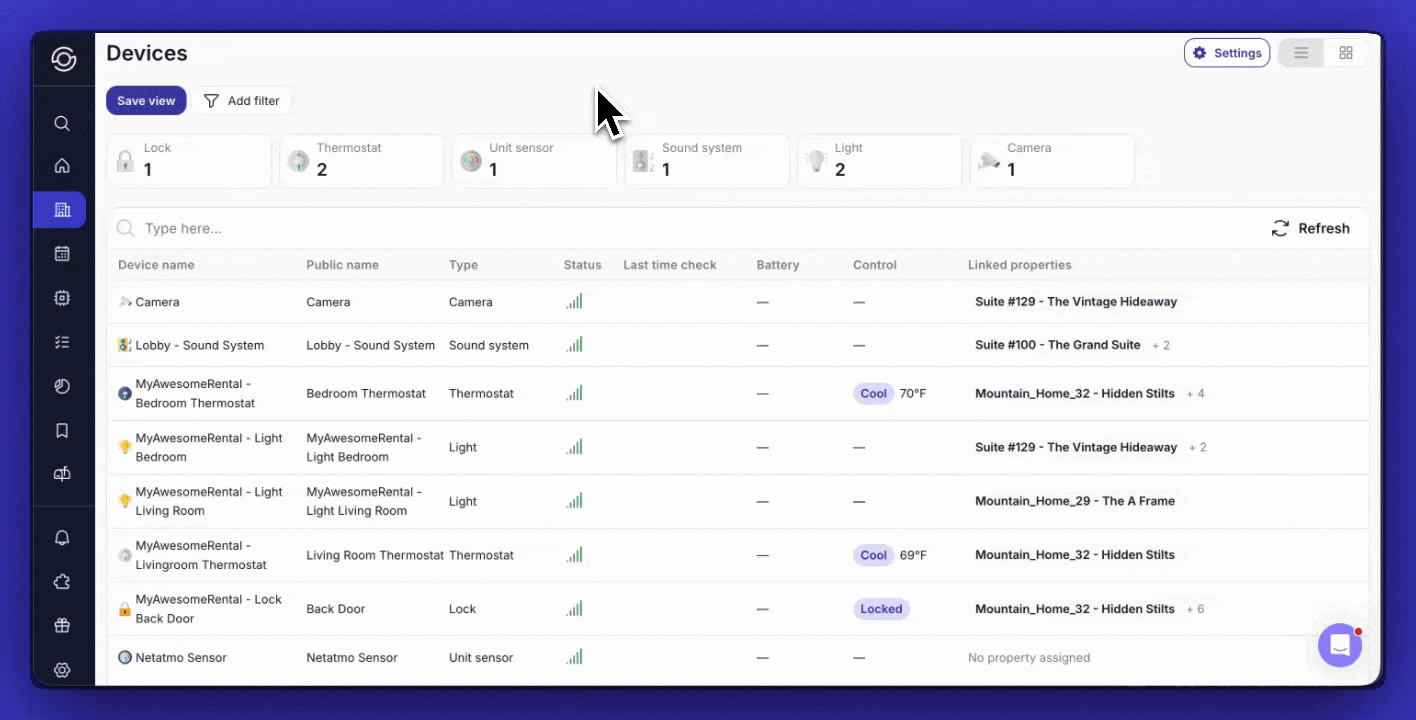Viewport: 1416px width, 720px height.
Task: Switch to list view layout
Action: click(x=1301, y=53)
